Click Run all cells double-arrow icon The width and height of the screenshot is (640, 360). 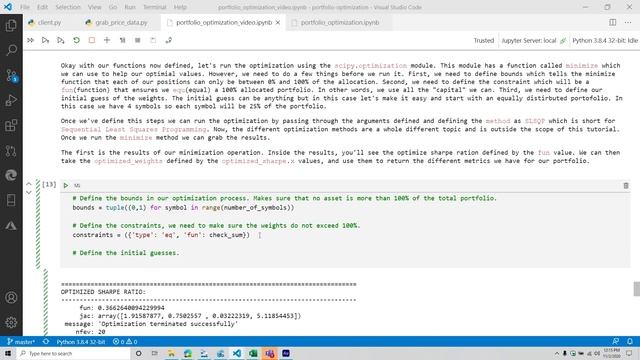coord(30,40)
